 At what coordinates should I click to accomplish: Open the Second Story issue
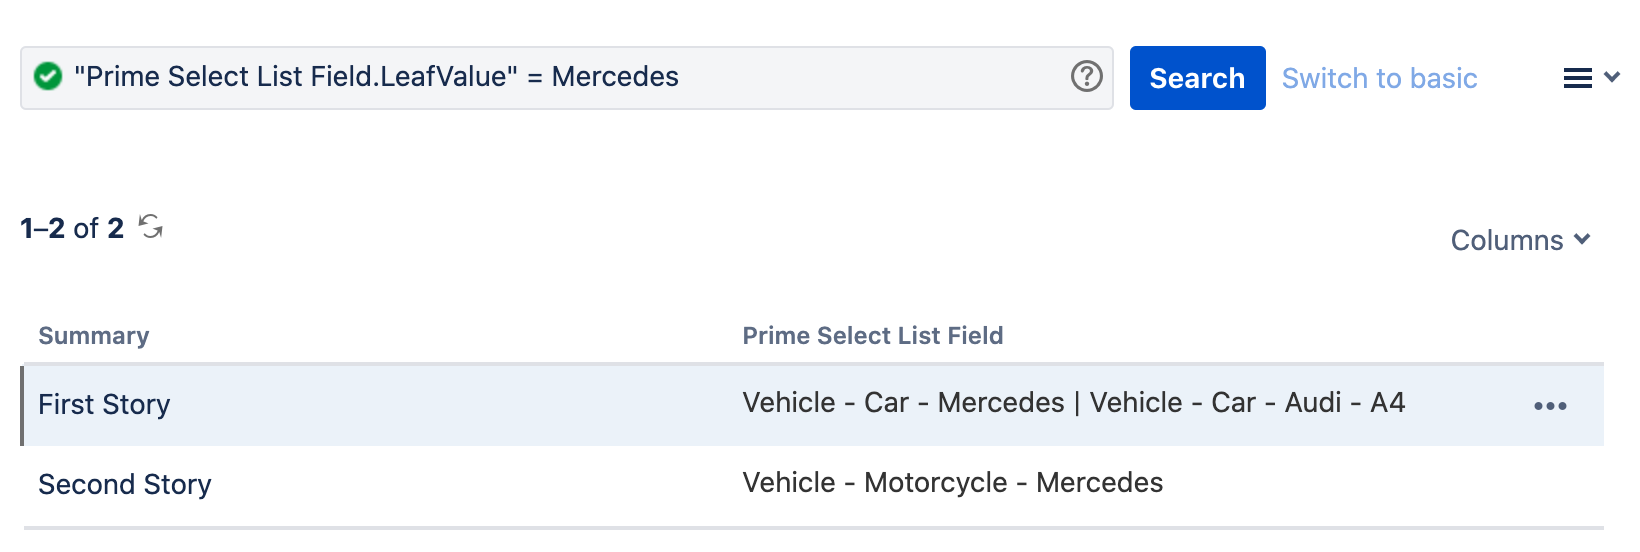125,485
